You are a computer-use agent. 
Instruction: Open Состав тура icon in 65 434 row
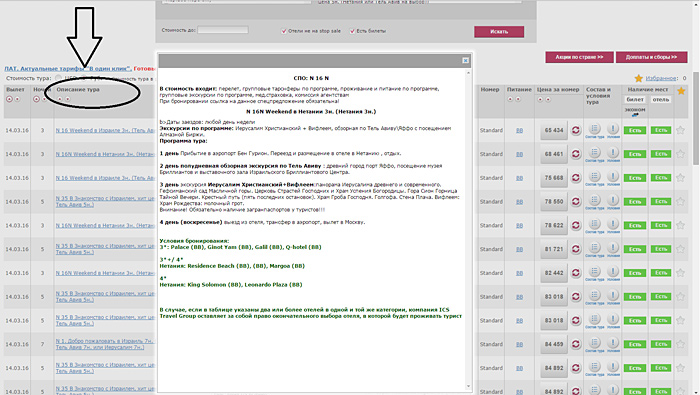coord(594,129)
